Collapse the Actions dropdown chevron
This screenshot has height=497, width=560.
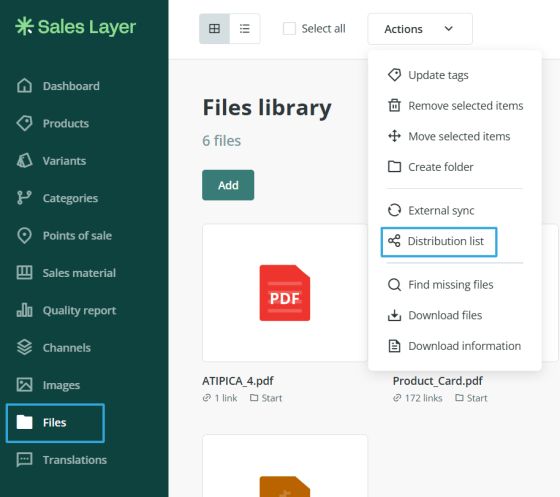click(x=449, y=29)
